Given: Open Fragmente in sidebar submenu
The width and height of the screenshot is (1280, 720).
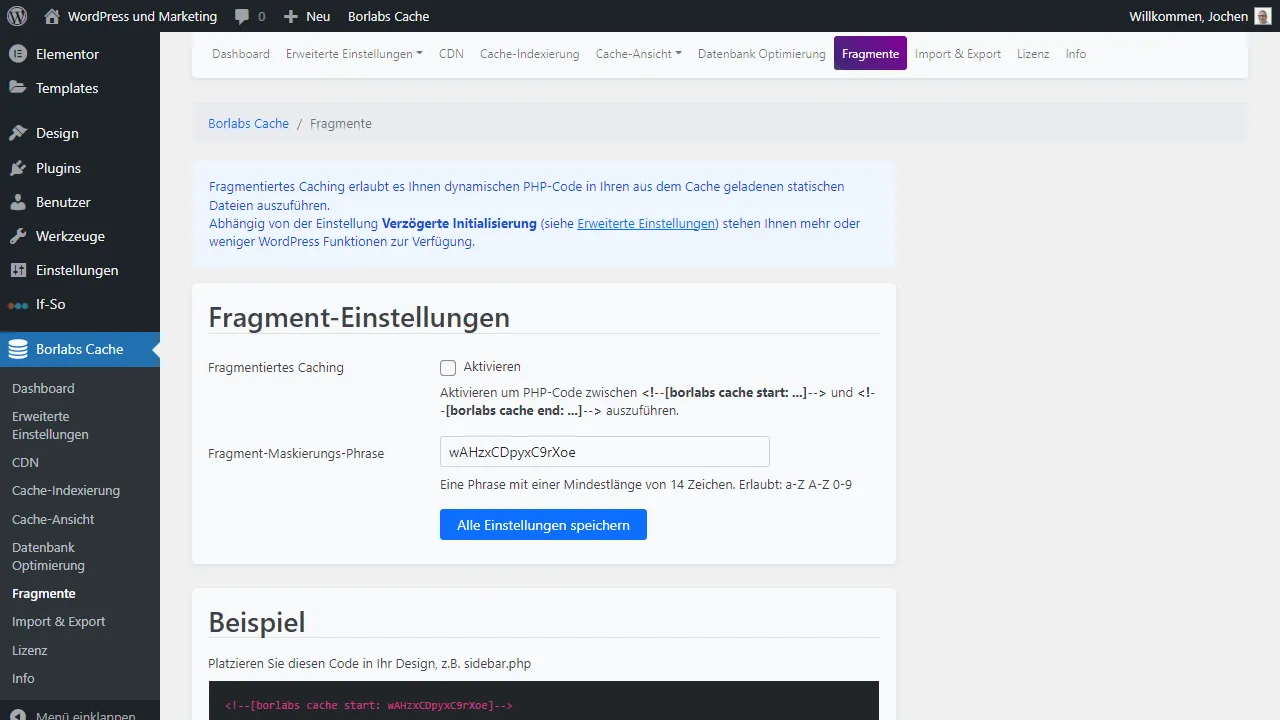Looking at the screenshot, I should pos(43,593).
